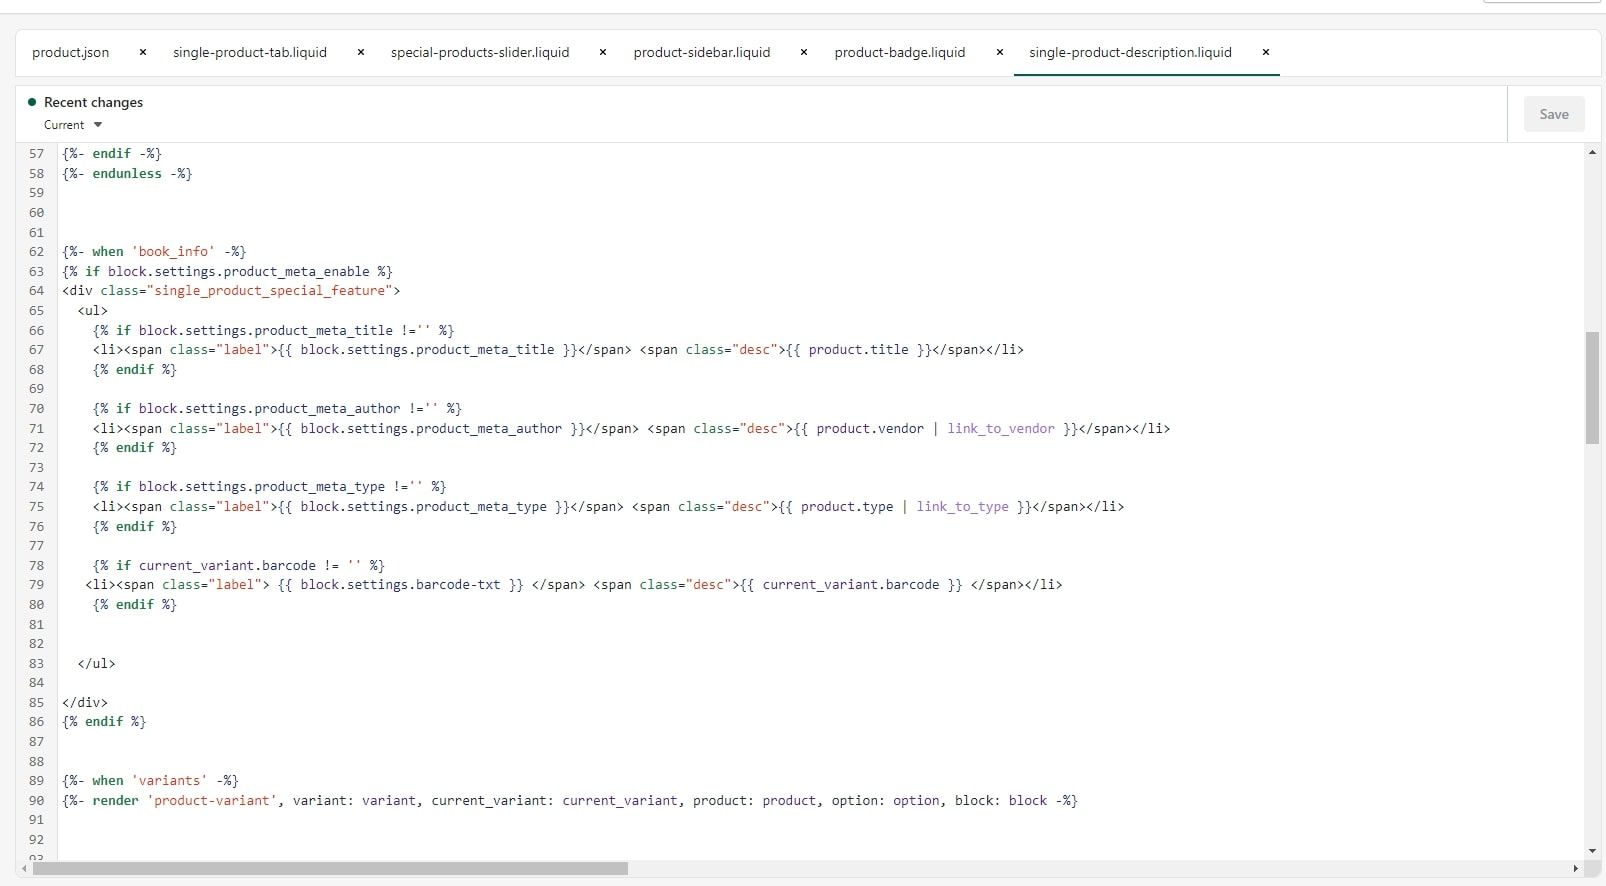The image size is (1606, 886).
Task: Click product.vendor on line 71
Action: coord(870,429)
